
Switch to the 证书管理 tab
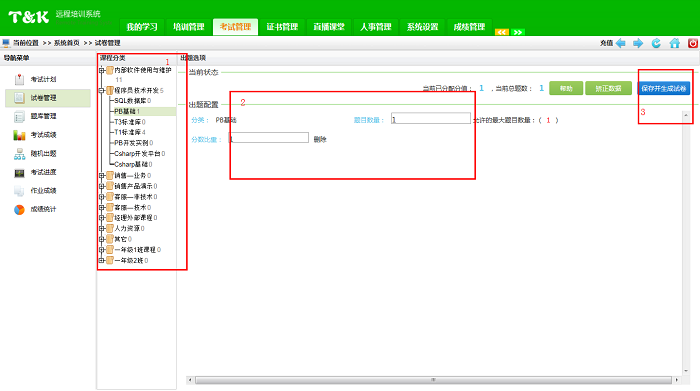[282, 27]
